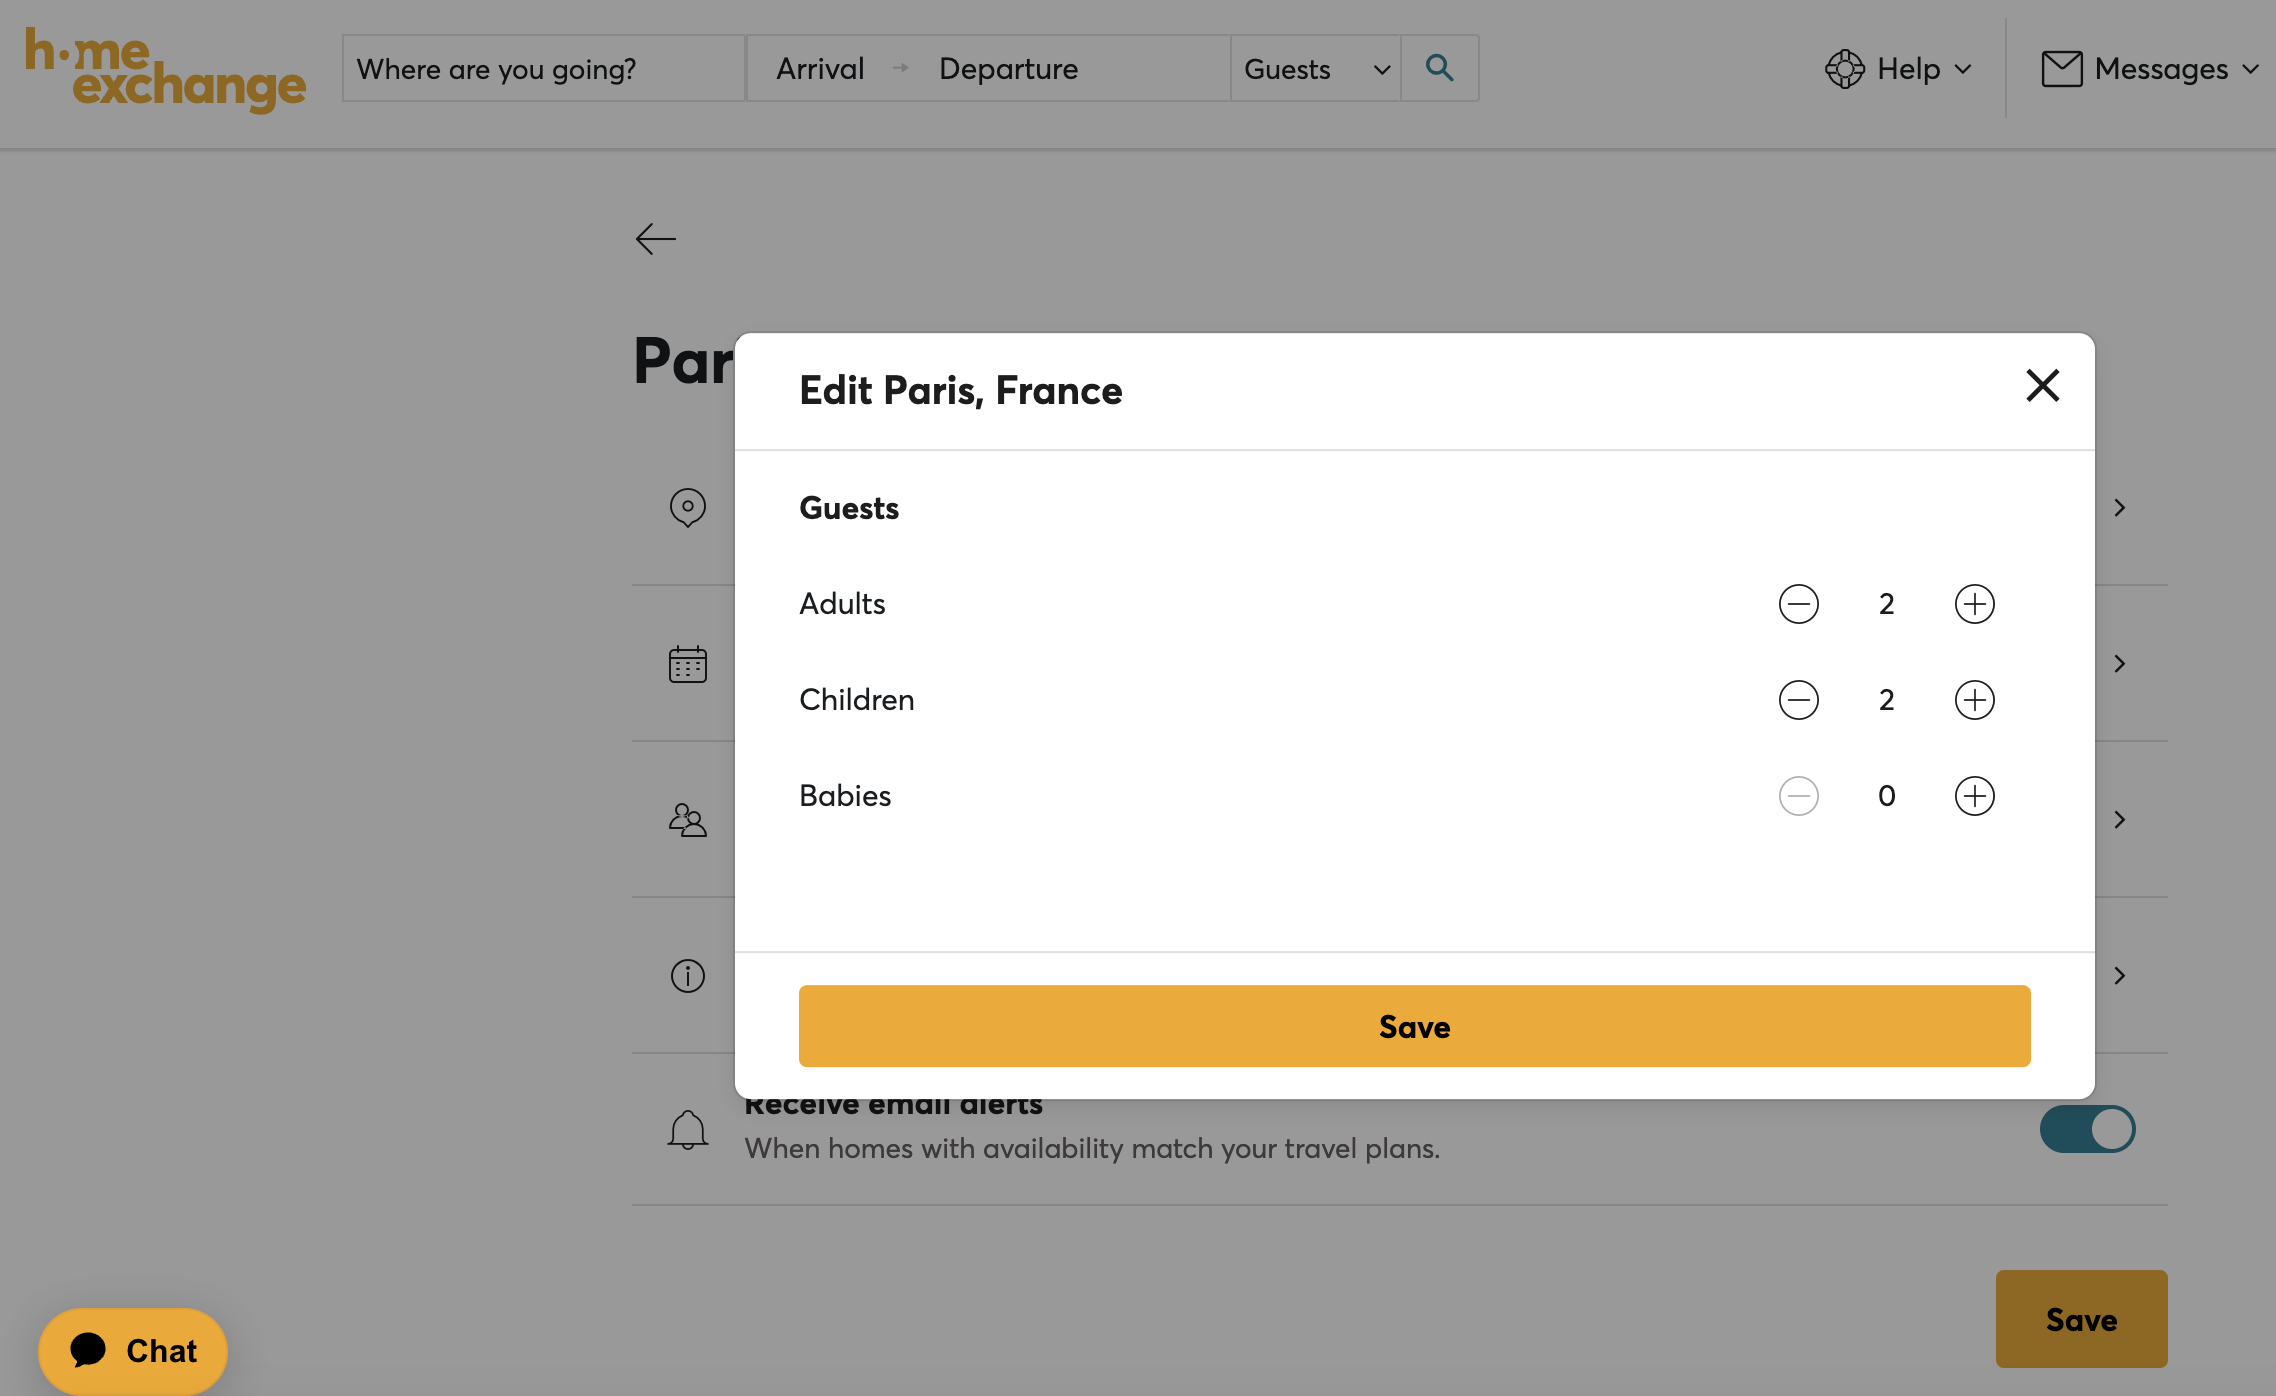Add one more child with plus icon
Viewport: 2276px width, 1396px height.
(1974, 700)
